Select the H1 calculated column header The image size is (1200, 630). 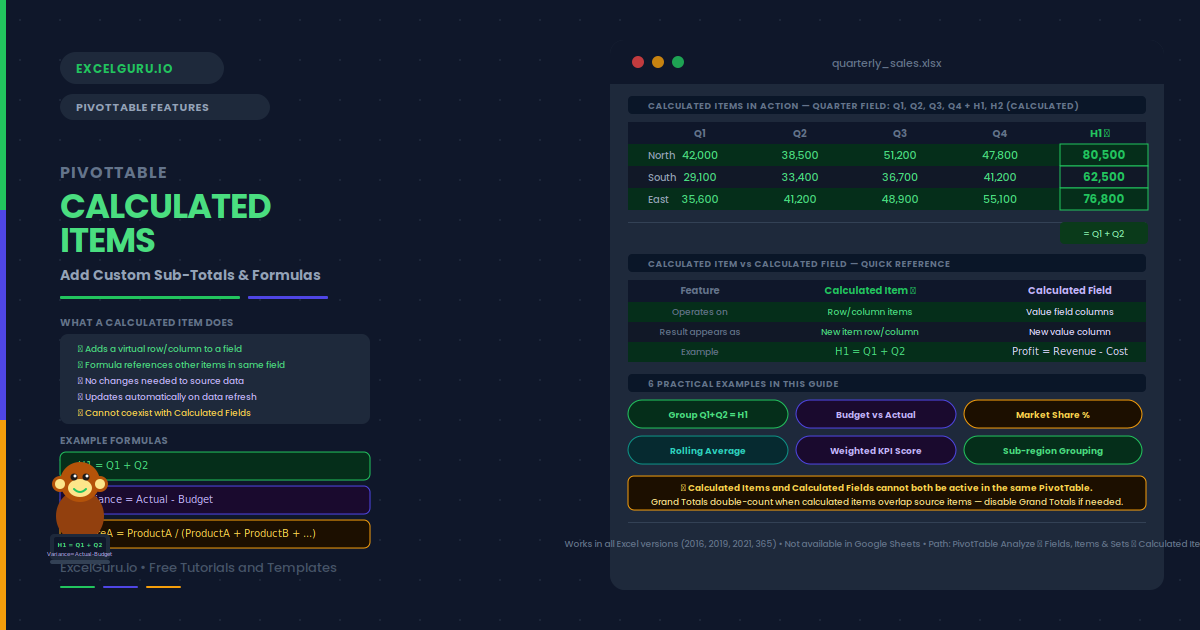(1100, 133)
